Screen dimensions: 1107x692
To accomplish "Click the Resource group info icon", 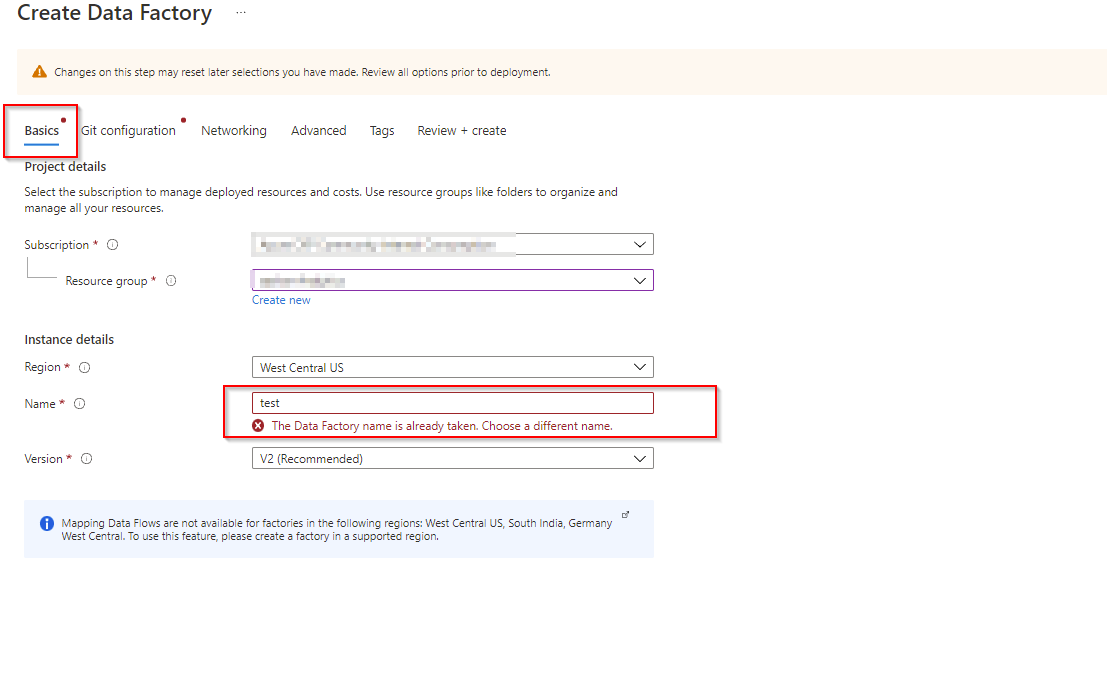I will [171, 280].
